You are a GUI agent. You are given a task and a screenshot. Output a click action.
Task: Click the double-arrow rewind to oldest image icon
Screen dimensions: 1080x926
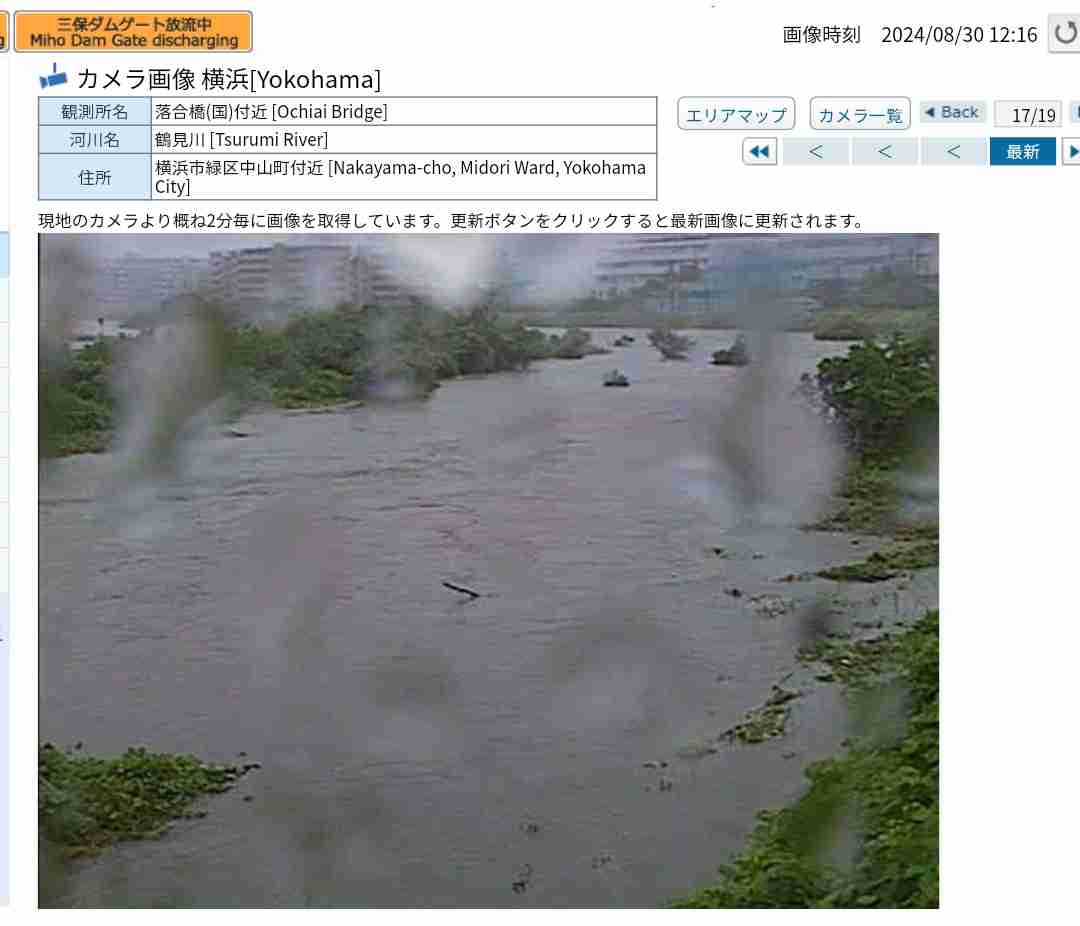tap(760, 152)
